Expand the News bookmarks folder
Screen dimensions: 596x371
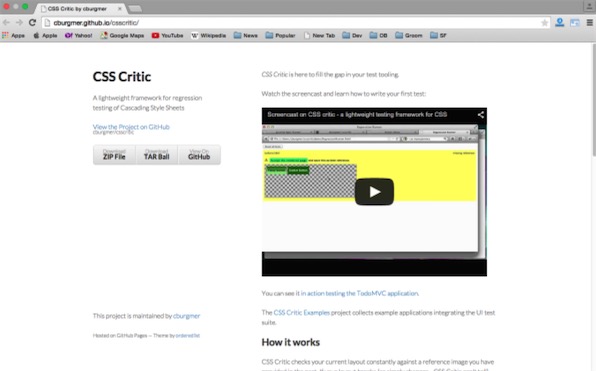(246, 35)
